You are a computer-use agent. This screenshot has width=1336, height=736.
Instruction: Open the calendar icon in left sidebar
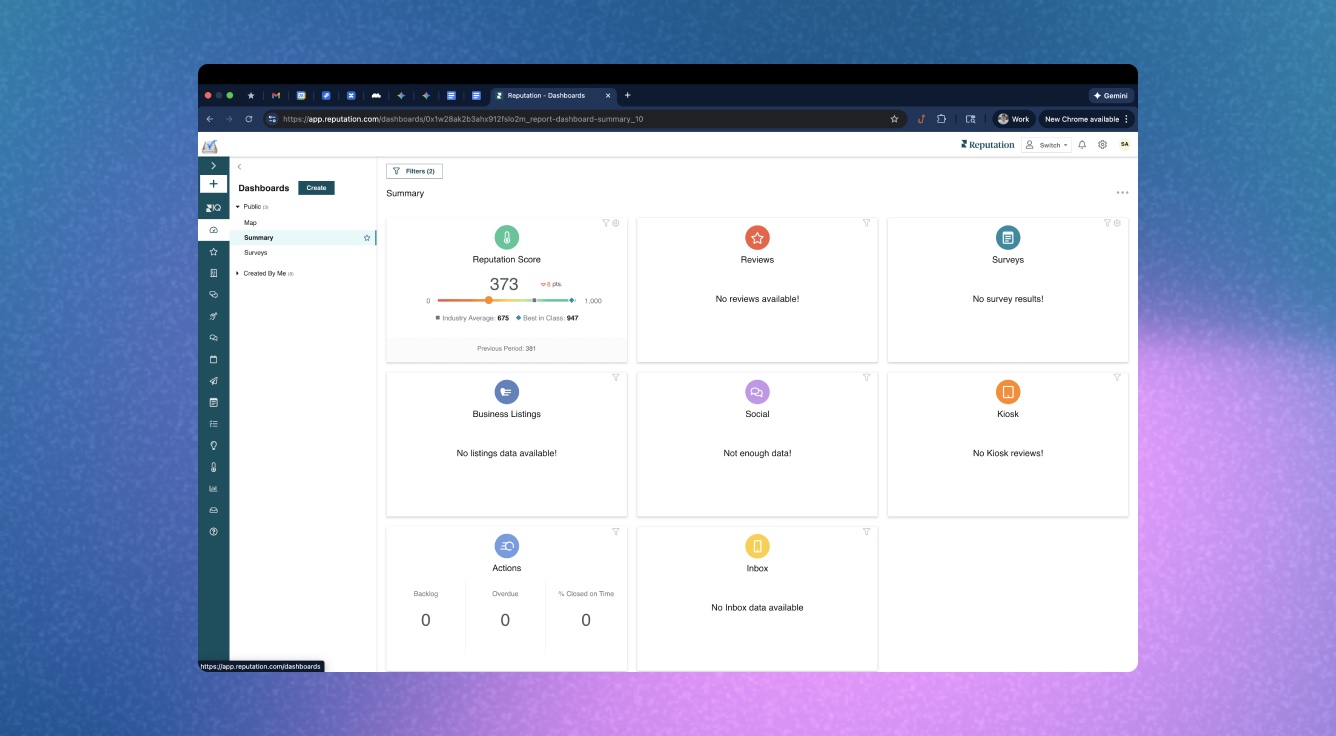coord(213,359)
